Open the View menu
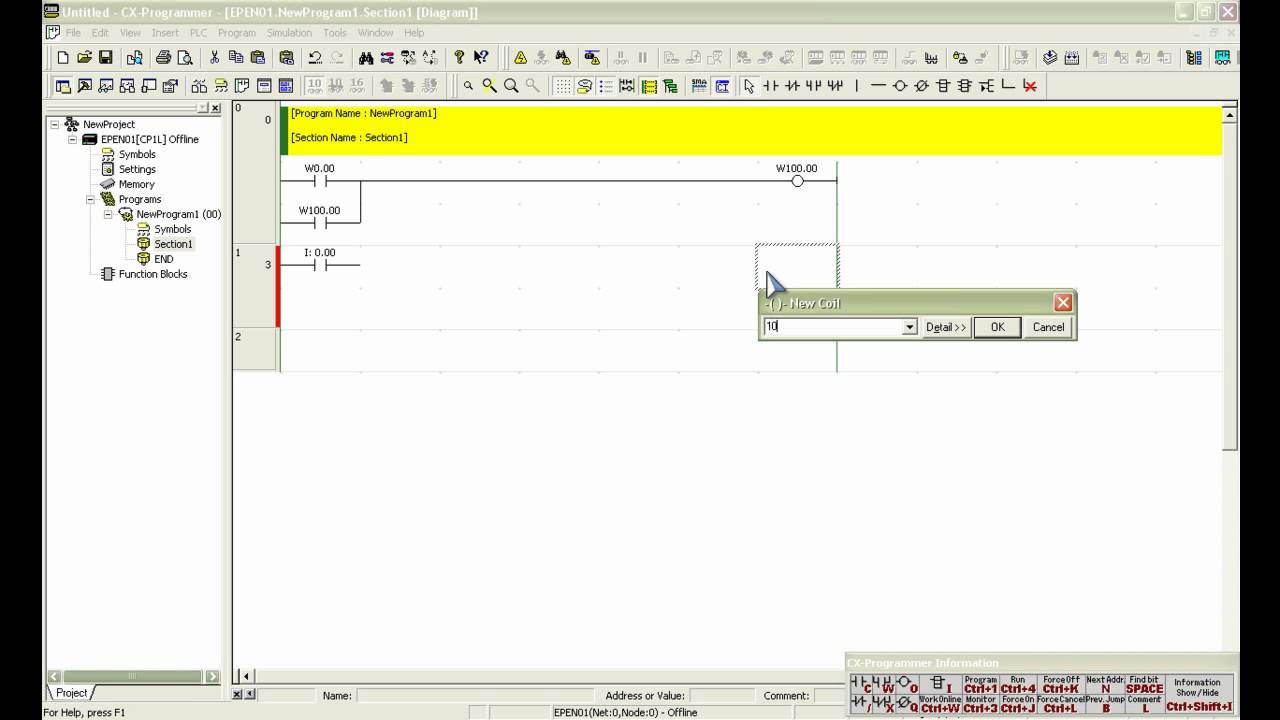 click(x=131, y=33)
